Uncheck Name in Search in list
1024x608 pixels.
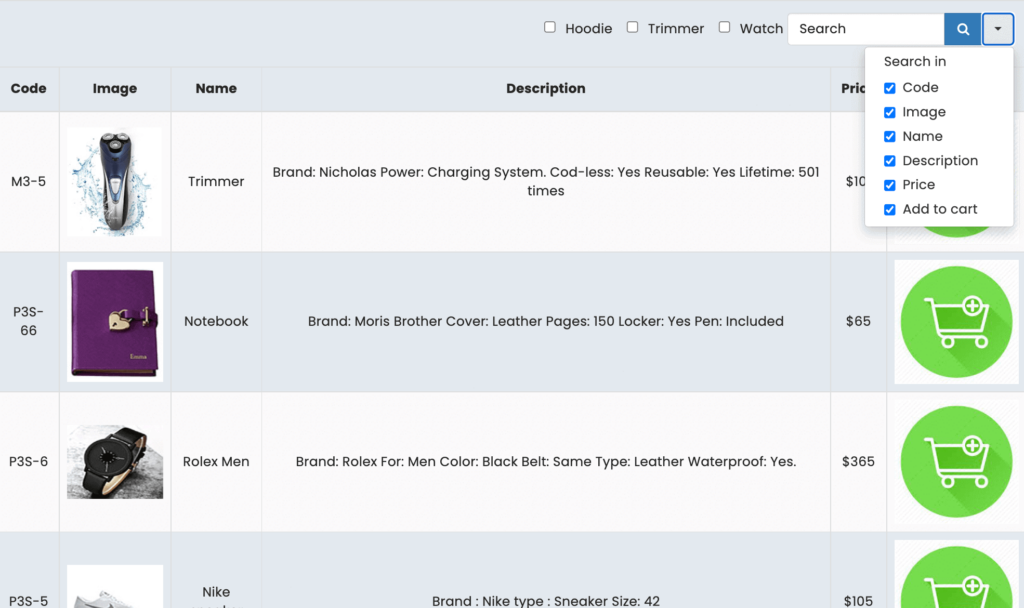[889, 136]
